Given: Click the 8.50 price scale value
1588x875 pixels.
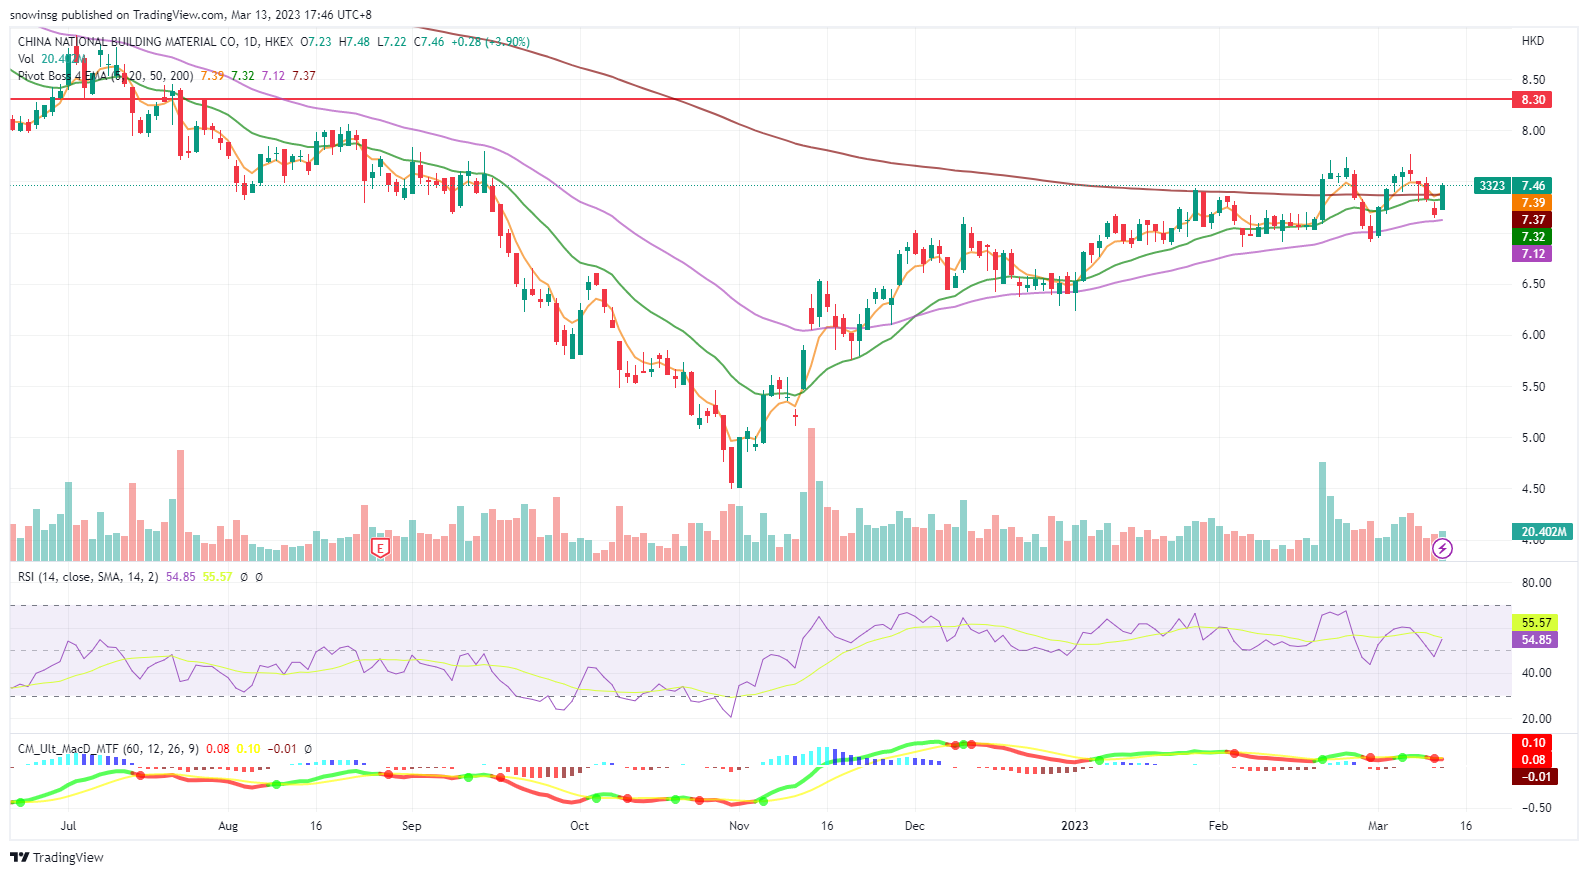Looking at the screenshot, I should 1533,80.
